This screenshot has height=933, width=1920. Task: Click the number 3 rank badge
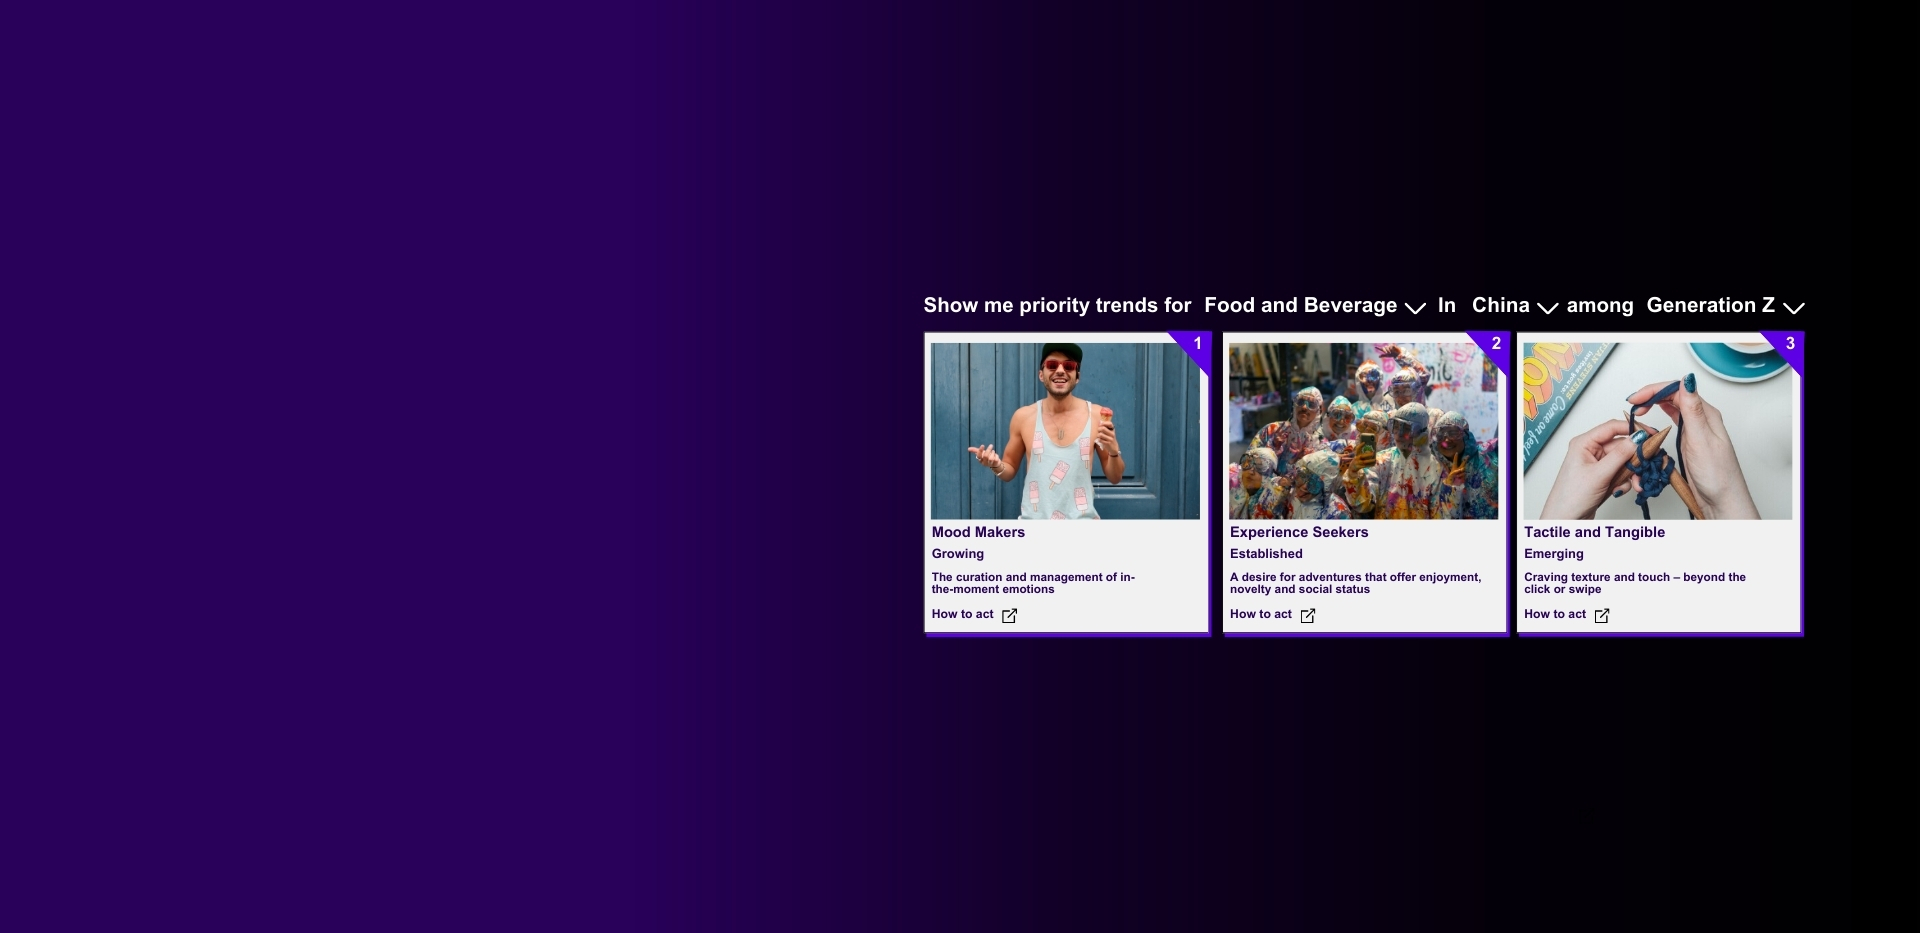coord(1789,344)
